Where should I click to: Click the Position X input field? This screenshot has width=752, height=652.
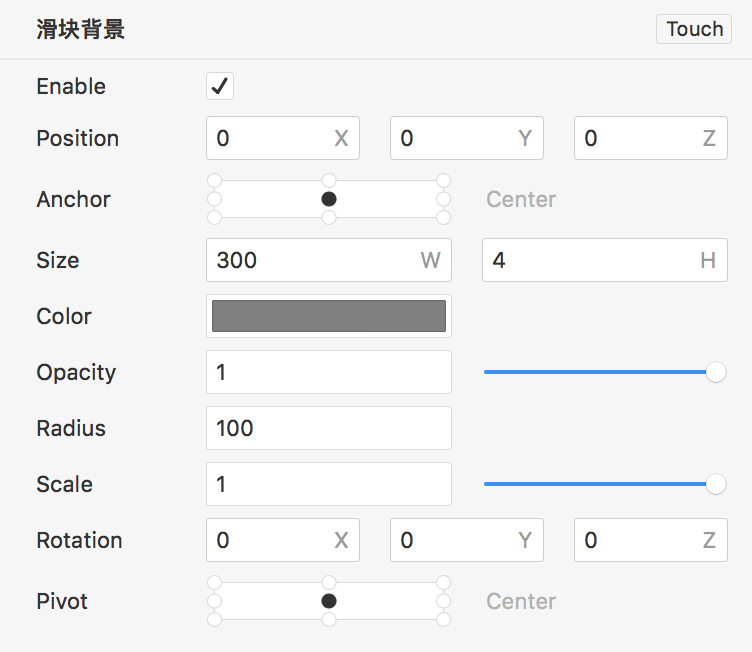click(x=272, y=138)
